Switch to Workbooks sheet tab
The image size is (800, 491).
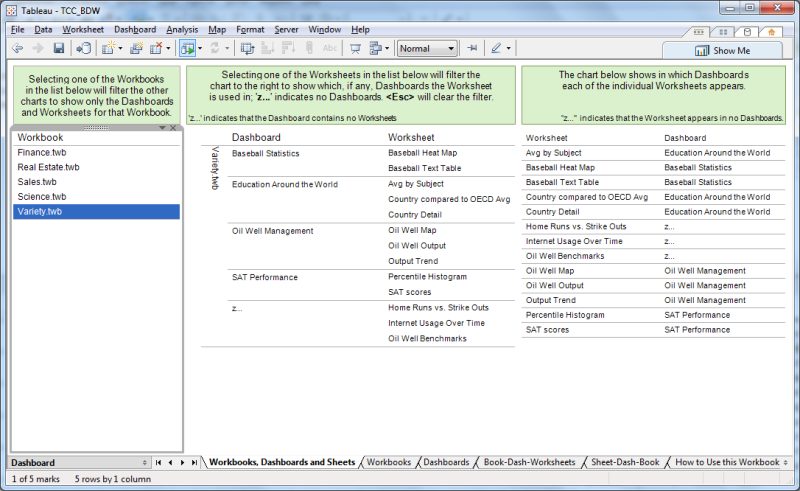tap(389, 462)
